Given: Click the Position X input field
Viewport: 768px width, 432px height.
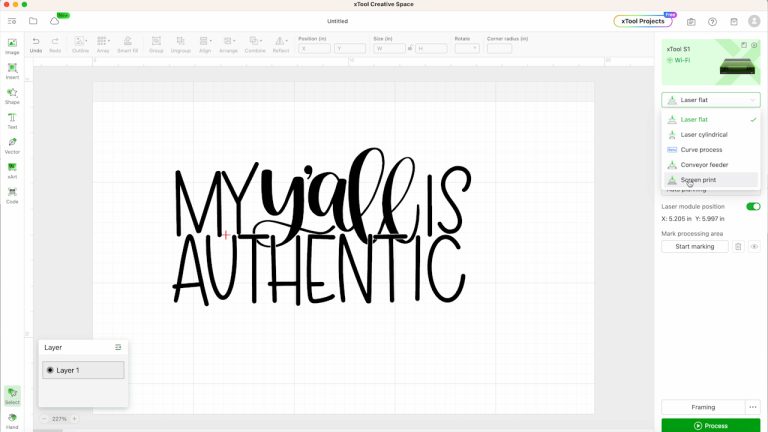Looking at the screenshot, I should pyautogui.click(x=315, y=48).
